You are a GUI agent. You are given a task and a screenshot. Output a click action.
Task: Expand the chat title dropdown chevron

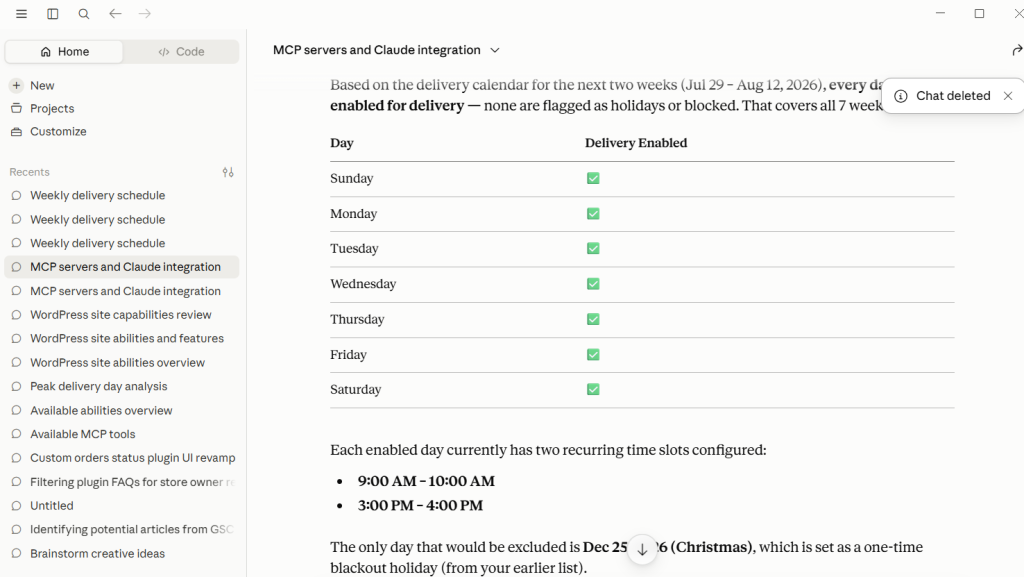coord(495,50)
